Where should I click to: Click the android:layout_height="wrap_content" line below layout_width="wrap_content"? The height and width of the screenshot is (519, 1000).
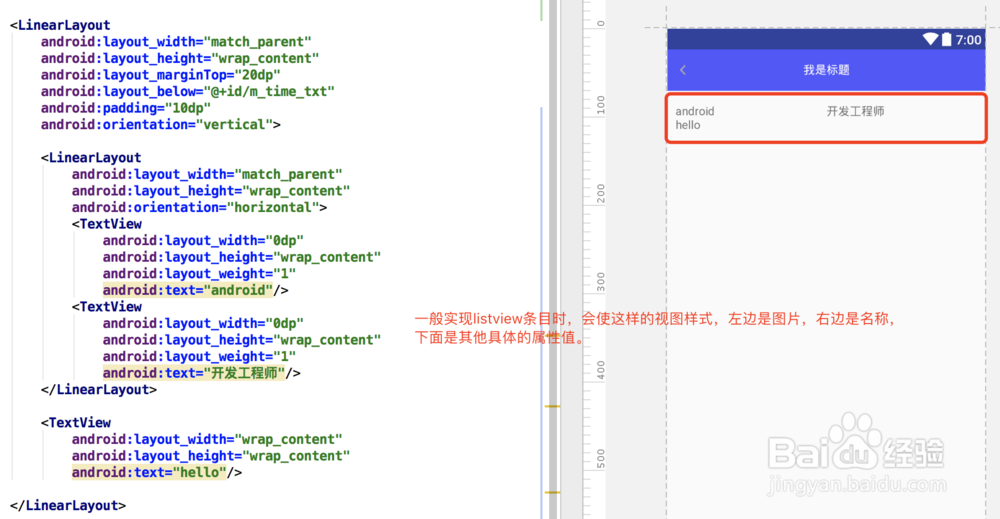210,456
